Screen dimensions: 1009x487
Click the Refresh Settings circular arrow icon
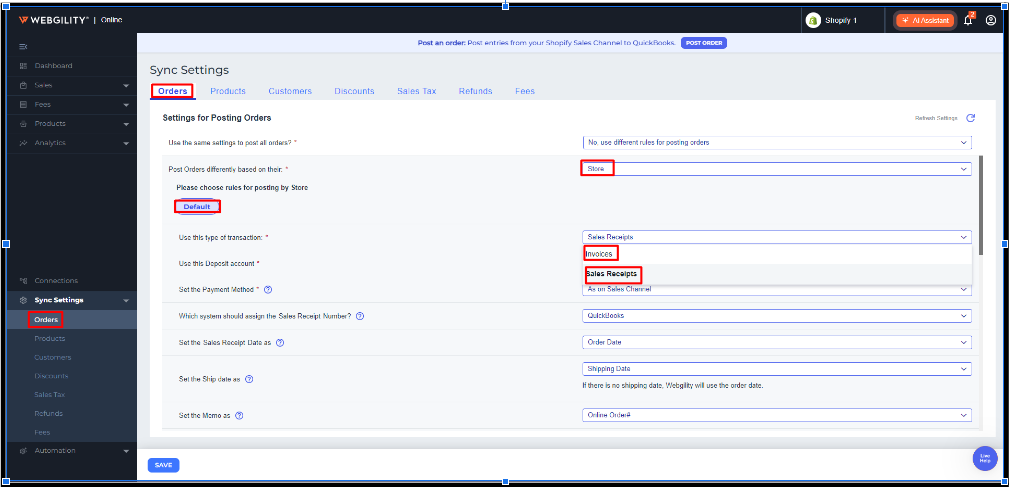970,118
